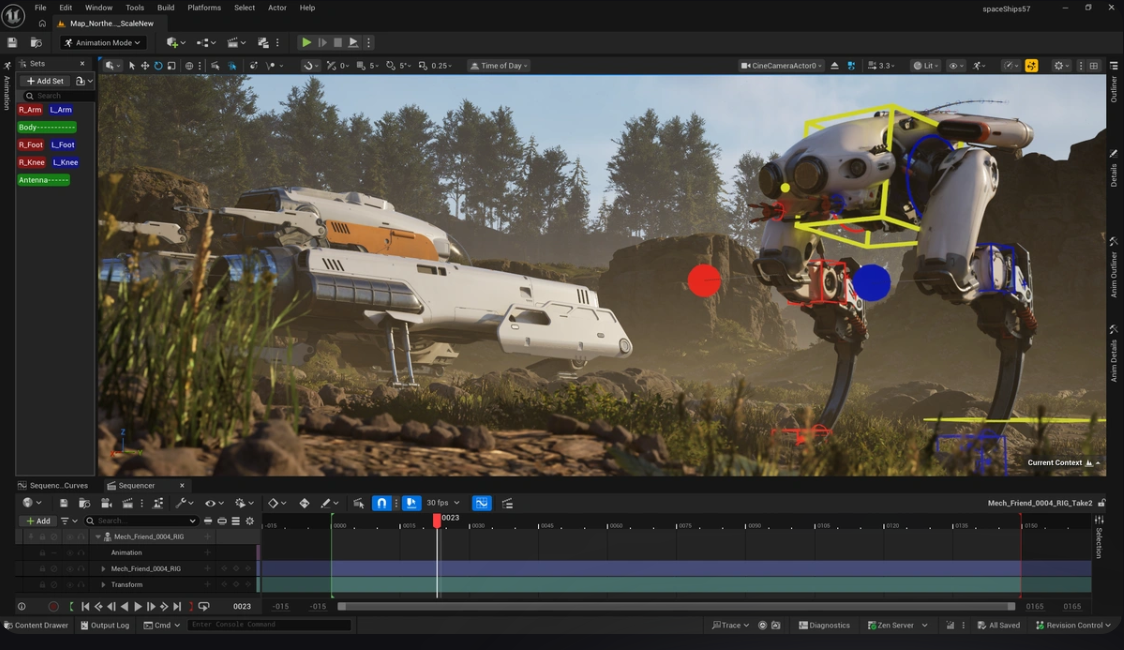
Task: Toggle lock on the Animation track
Action: coord(42,553)
